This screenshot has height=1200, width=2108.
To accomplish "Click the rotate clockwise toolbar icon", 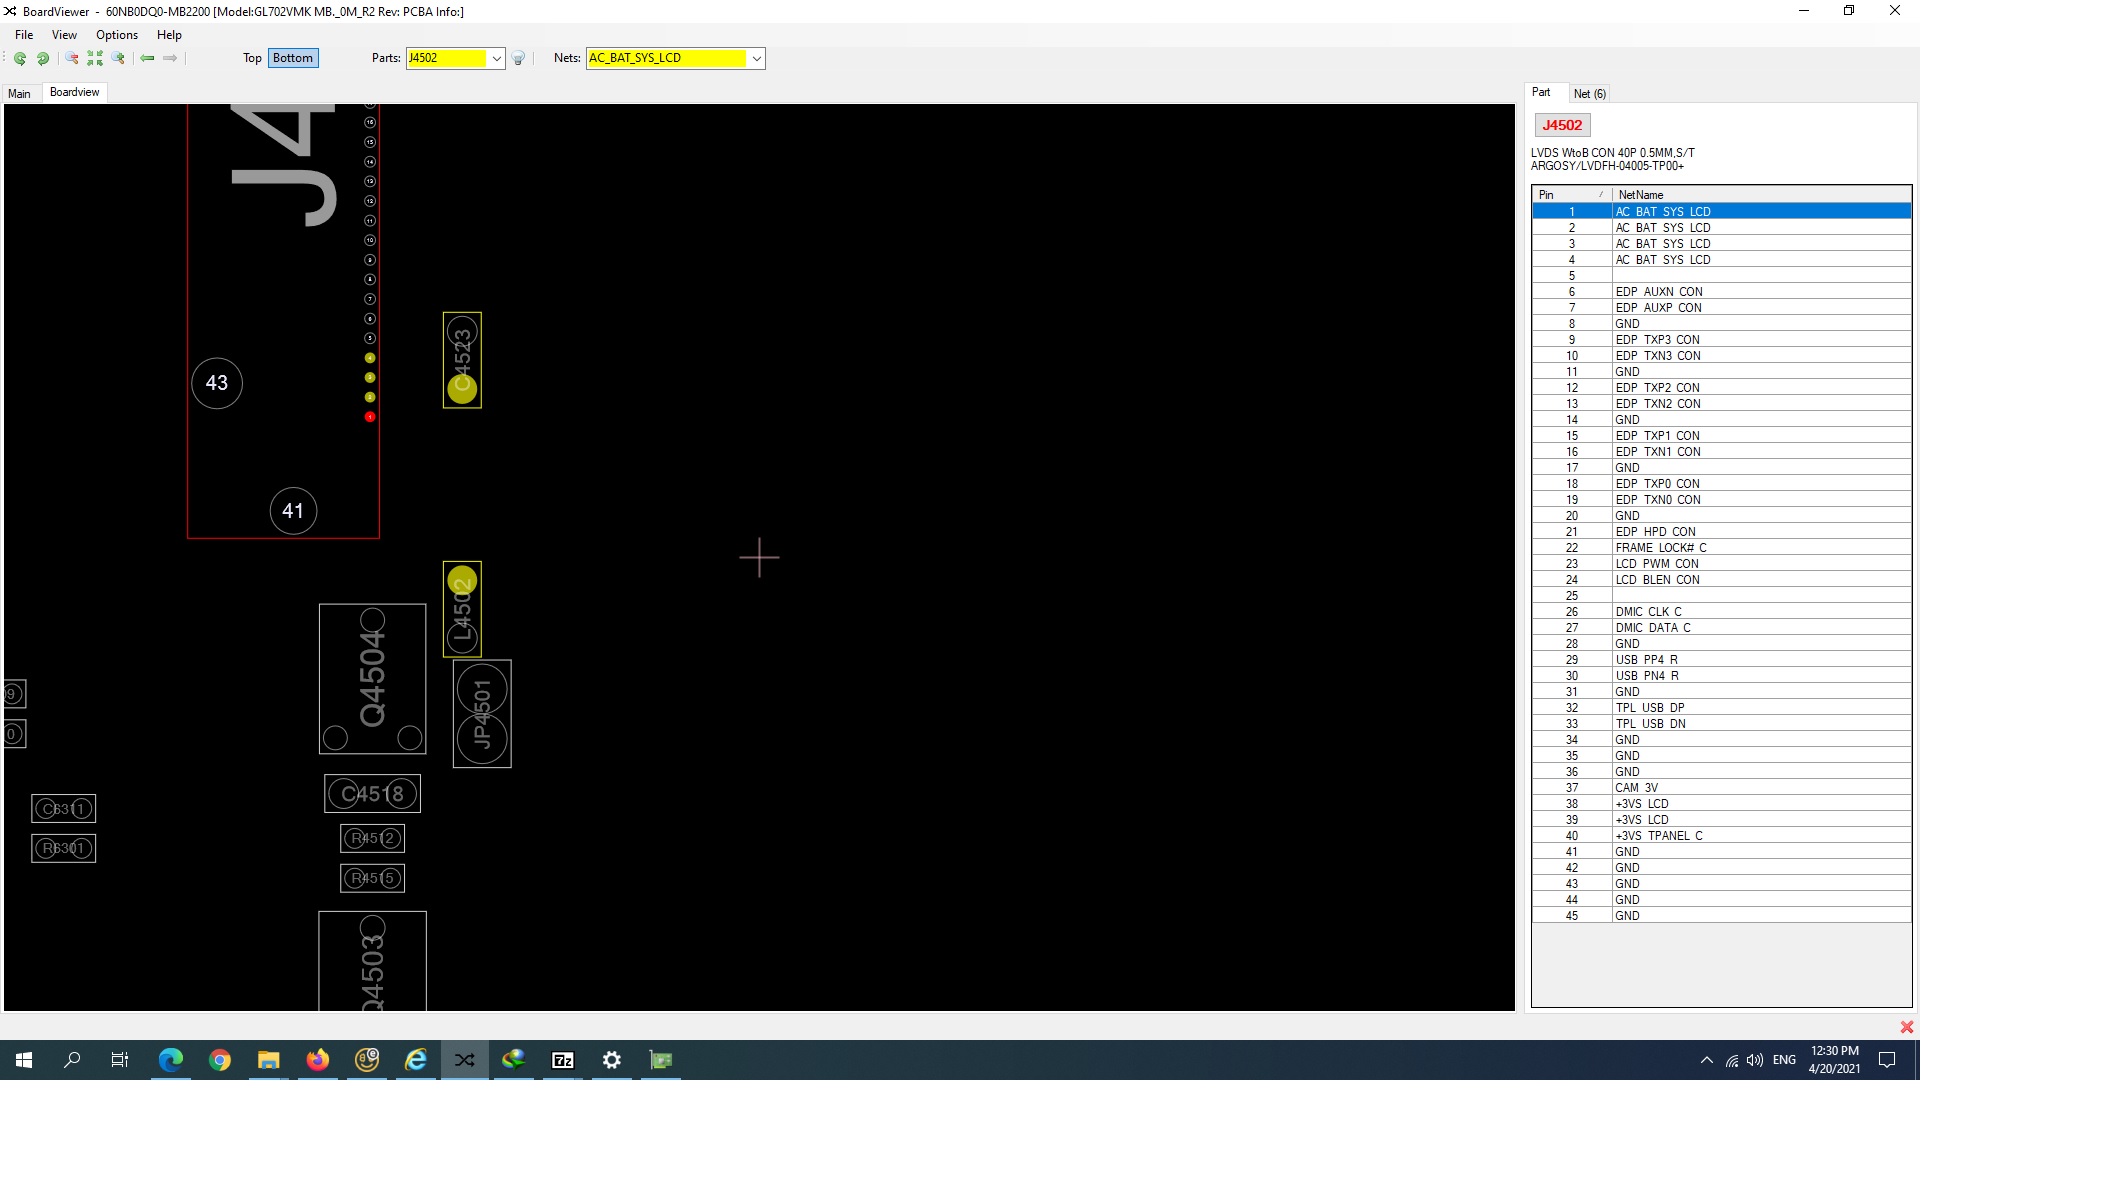I will [43, 59].
